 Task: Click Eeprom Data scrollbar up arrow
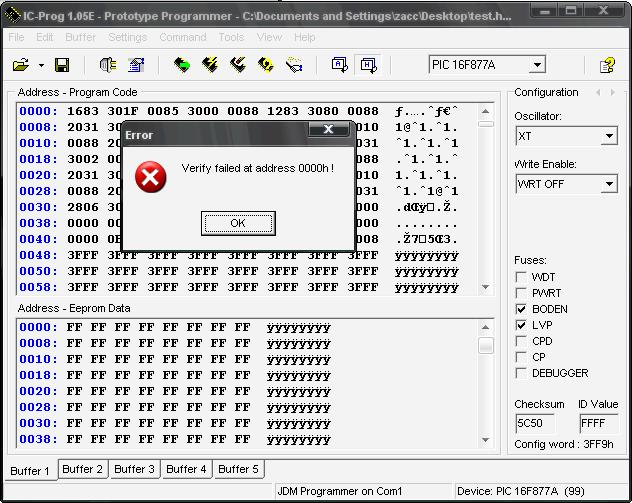pos(486,327)
